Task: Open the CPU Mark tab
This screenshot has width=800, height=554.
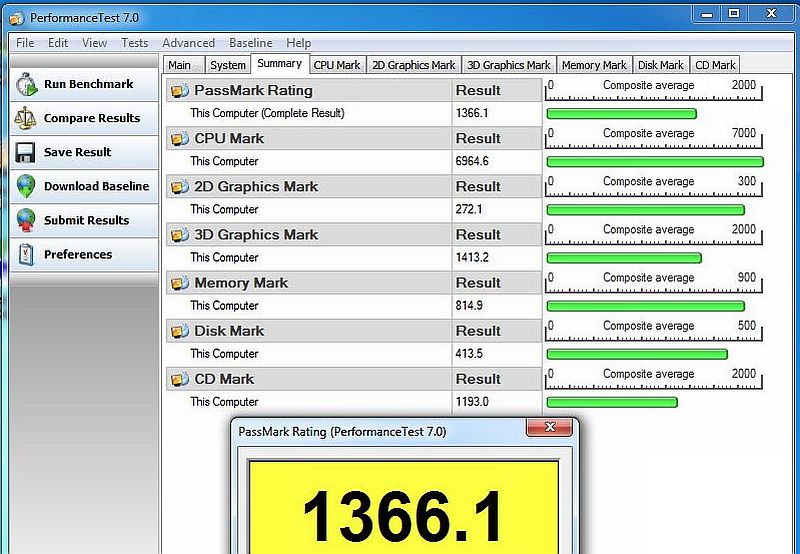Action: [x=337, y=65]
